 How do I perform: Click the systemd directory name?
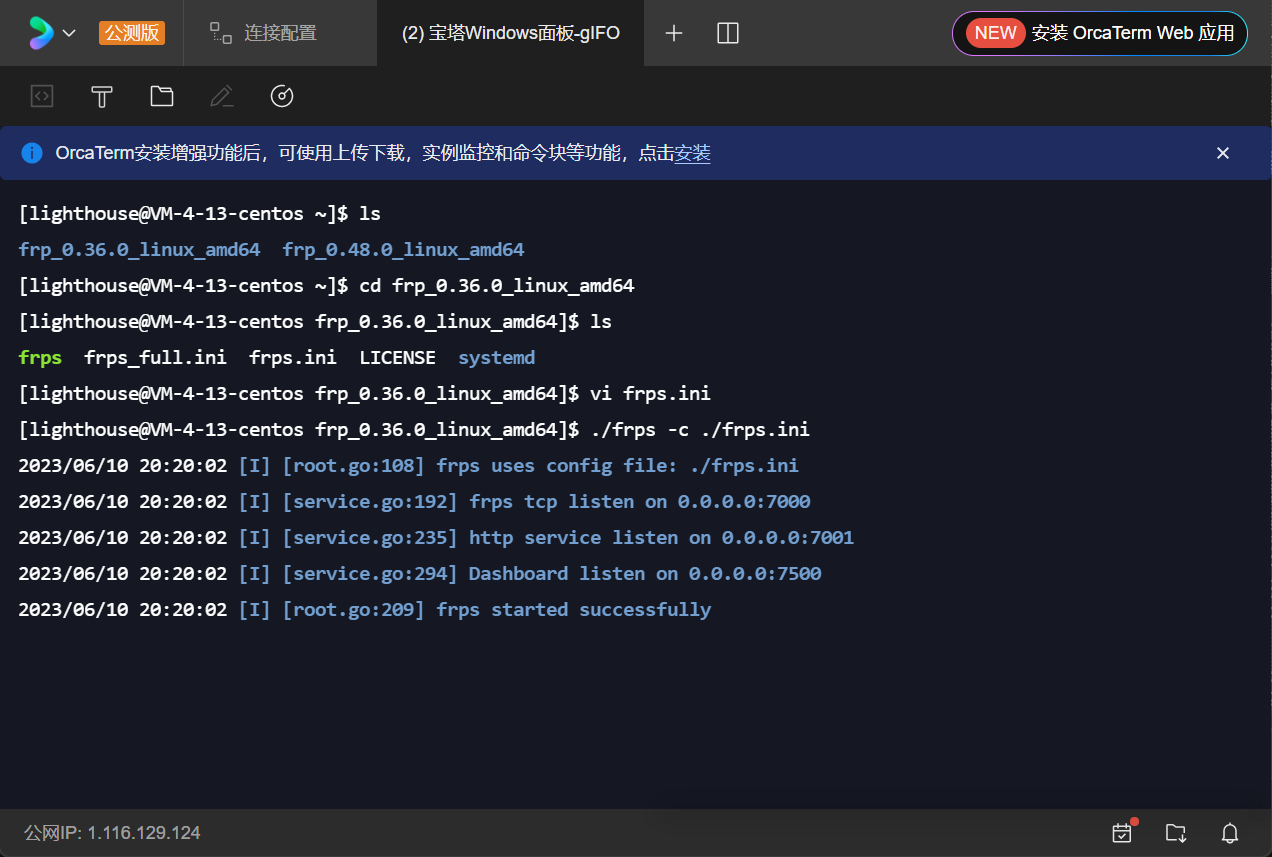pos(497,357)
